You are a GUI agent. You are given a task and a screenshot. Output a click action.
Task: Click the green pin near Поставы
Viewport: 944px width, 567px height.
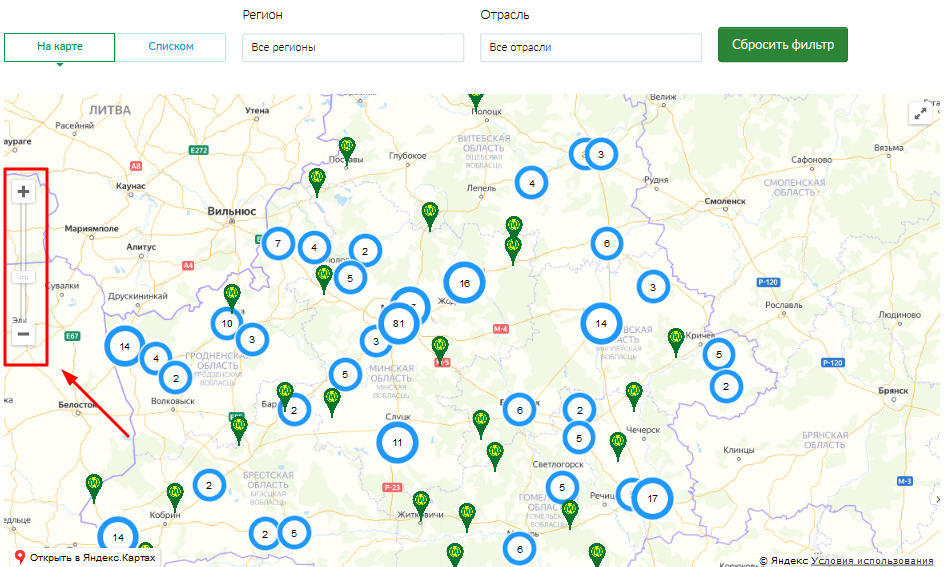point(347,149)
